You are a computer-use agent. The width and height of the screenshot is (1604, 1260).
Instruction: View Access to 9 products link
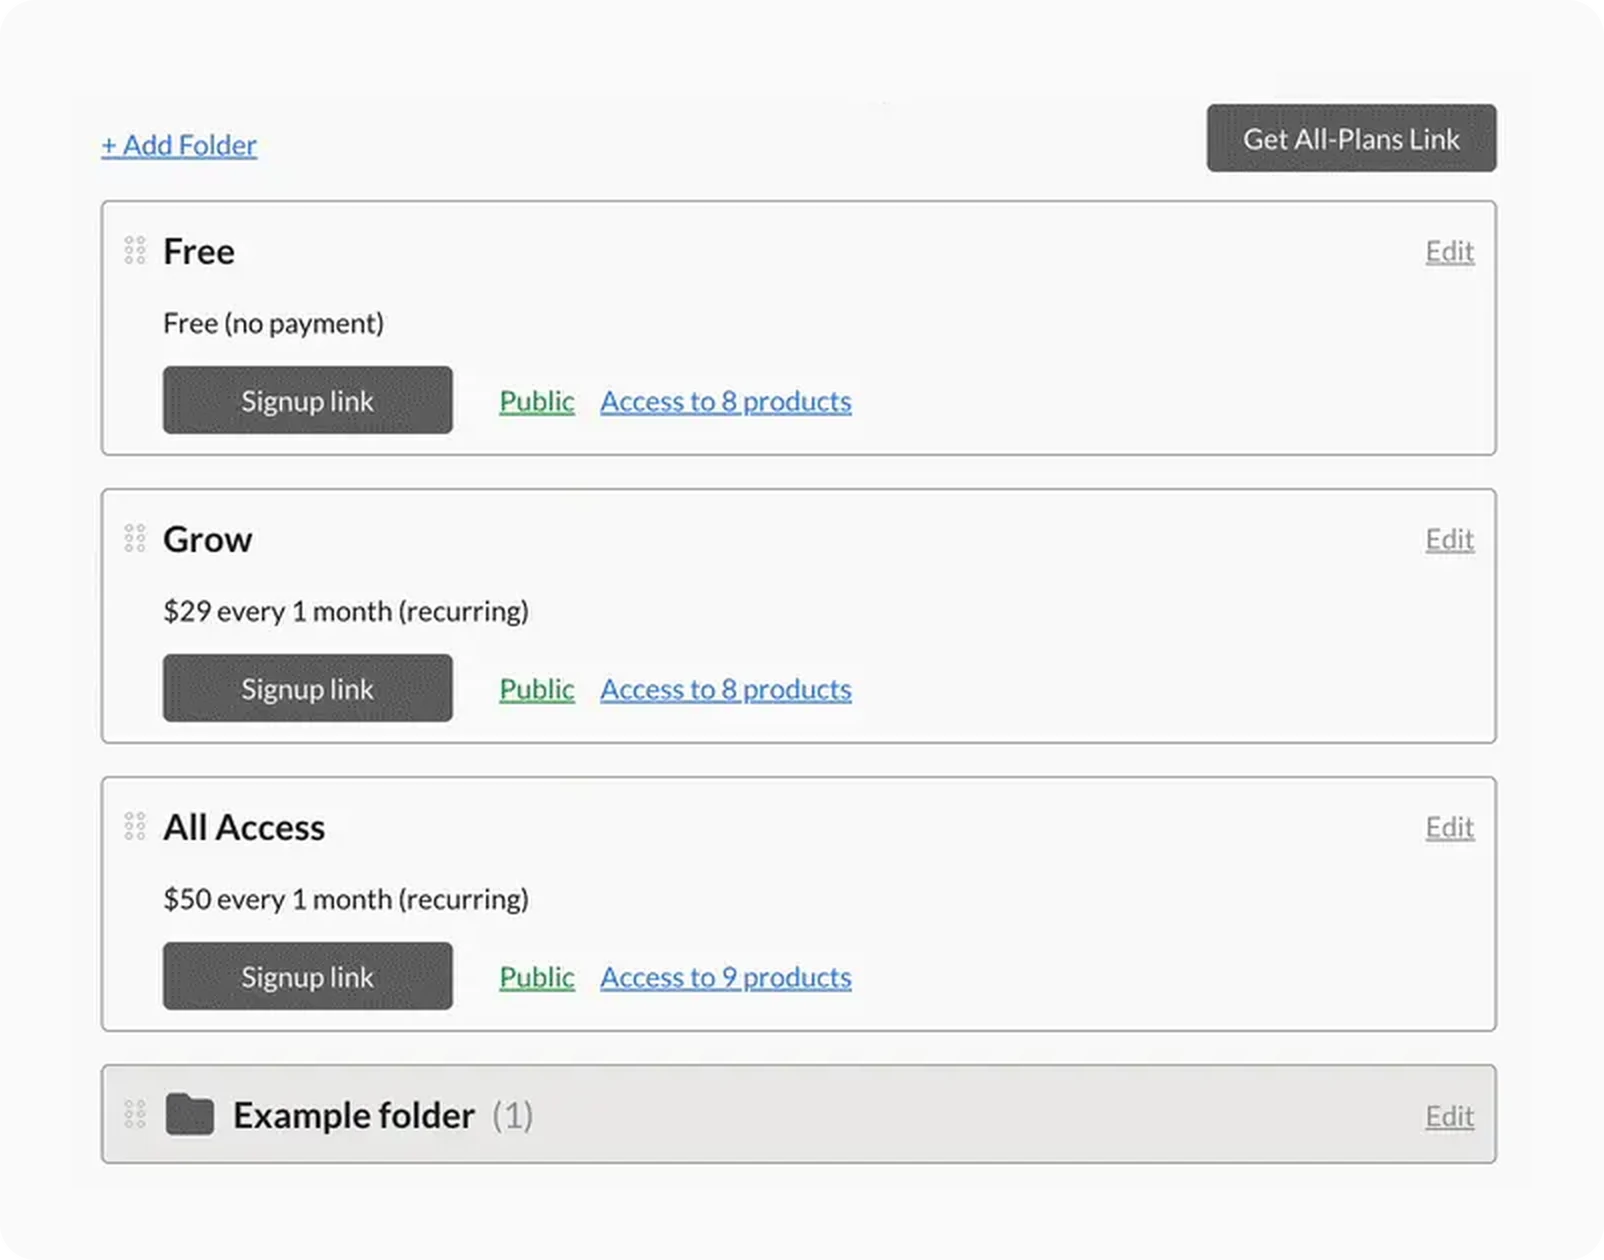(726, 977)
